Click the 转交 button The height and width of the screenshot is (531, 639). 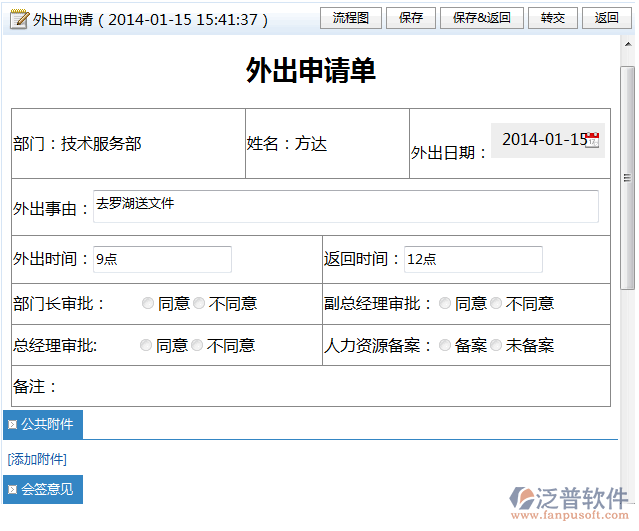pyautogui.click(x=552, y=18)
